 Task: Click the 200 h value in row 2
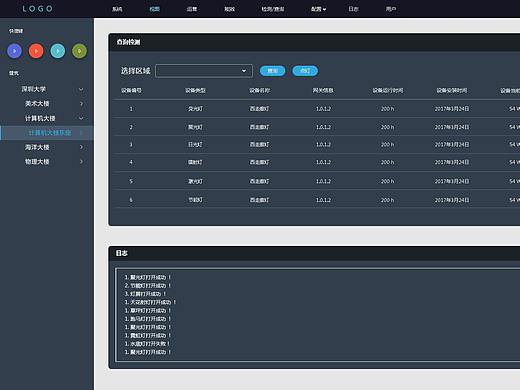click(387, 127)
